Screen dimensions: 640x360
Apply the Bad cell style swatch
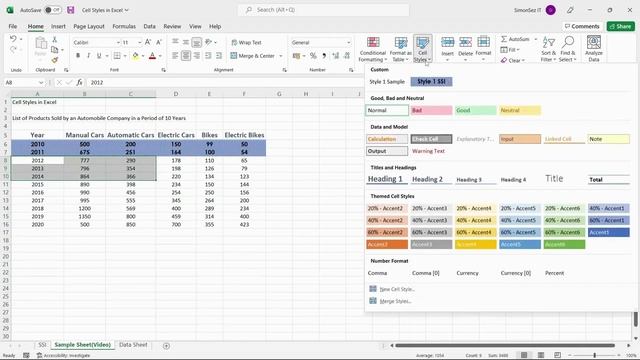click(431, 110)
